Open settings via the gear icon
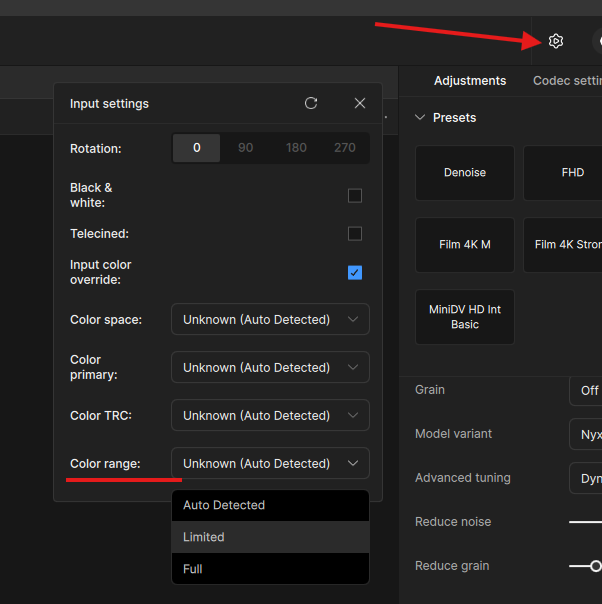The image size is (602, 604). click(556, 41)
